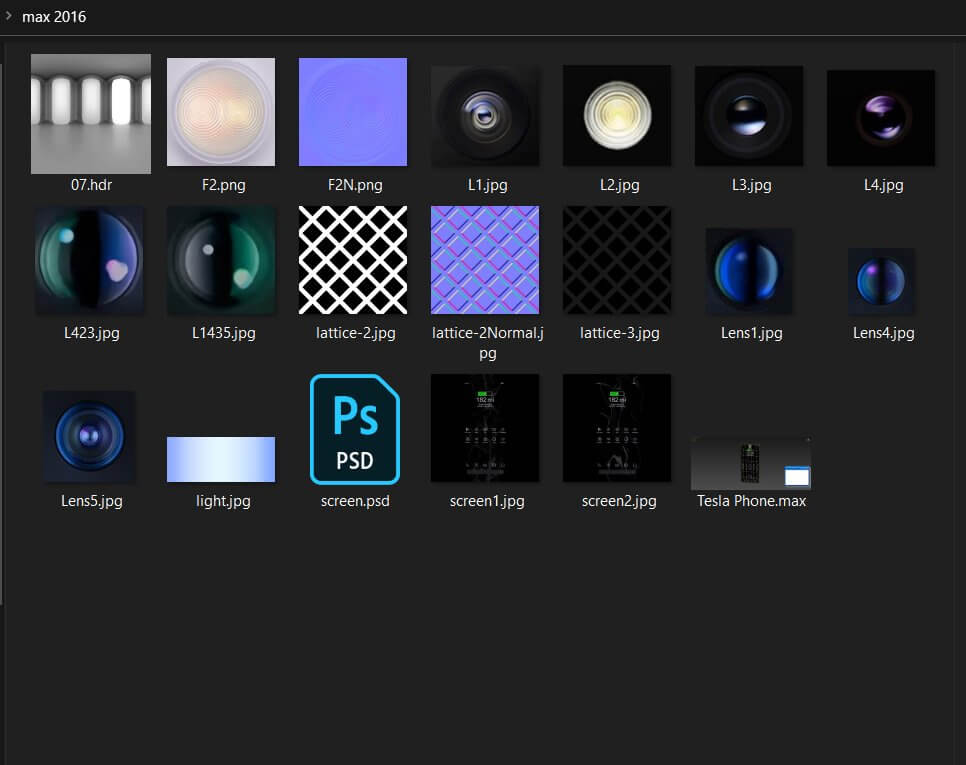Viewport: 966px width, 765px height.
Task: Pick the Lens4.jpg thumbnail
Action: point(881,281)
